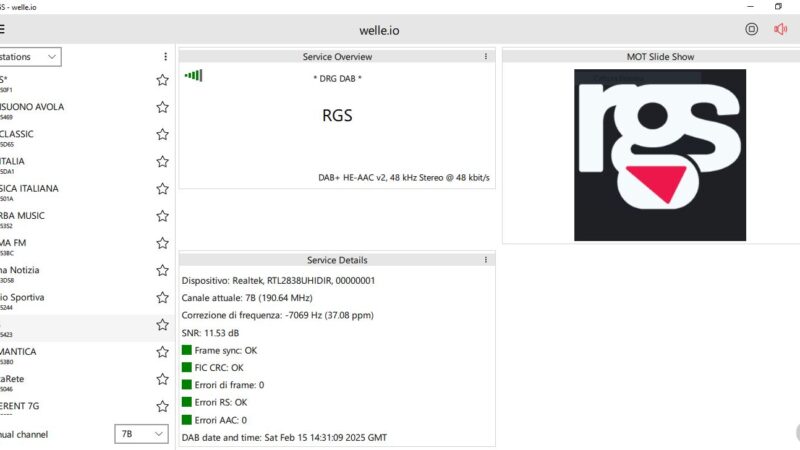The width and height of the screenshot is (800, 450).
Task: Click the Correzione di frequenza line
Action: click(x=278, y=315)
